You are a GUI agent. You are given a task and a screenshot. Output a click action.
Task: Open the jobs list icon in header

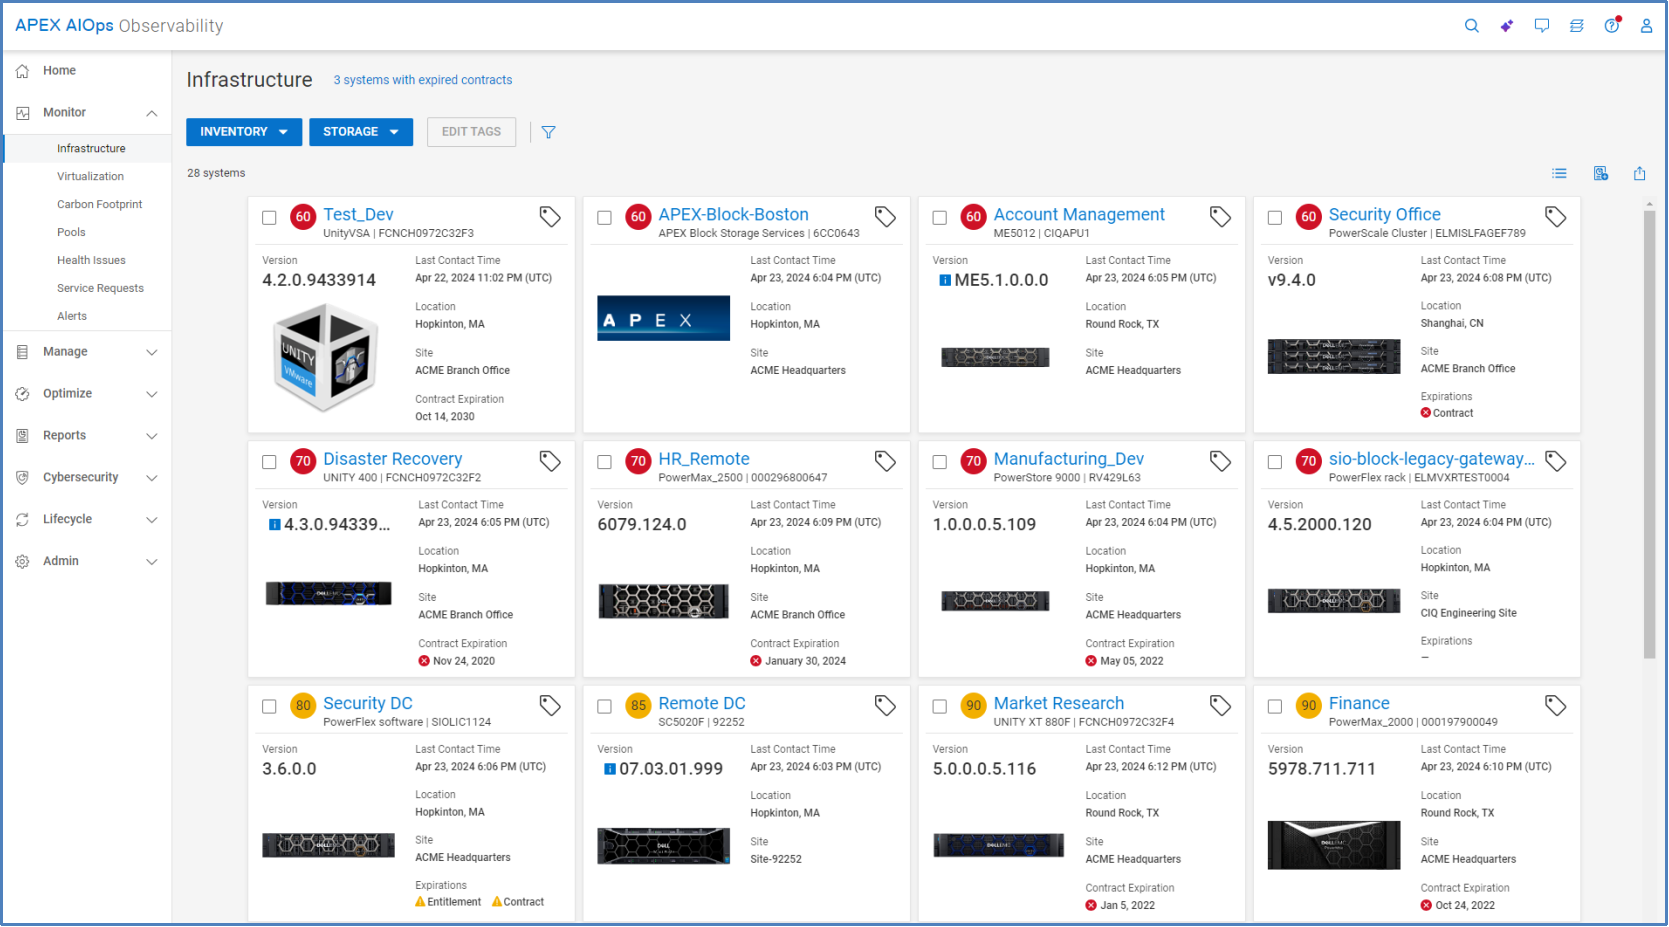(x=1576, y=26)
